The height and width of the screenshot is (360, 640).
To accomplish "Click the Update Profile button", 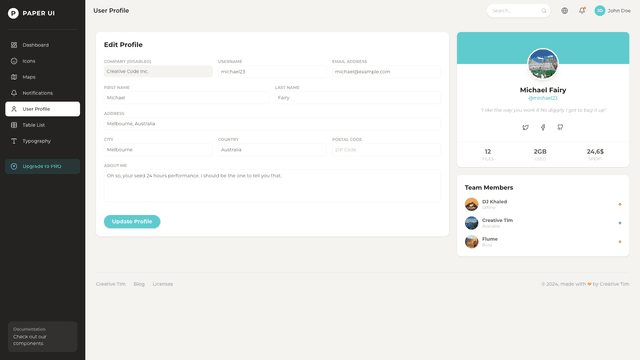I will point(132,222).
